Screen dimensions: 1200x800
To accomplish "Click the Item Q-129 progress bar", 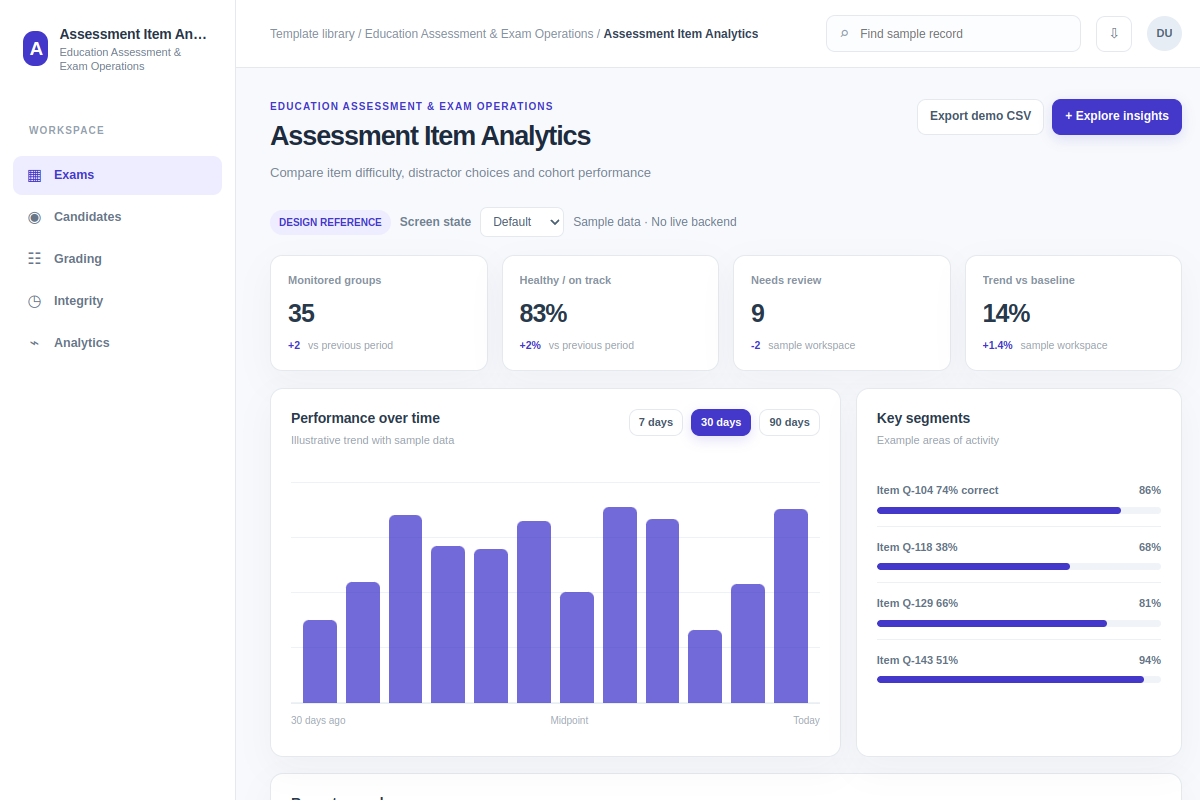I will pos(1019,623).
